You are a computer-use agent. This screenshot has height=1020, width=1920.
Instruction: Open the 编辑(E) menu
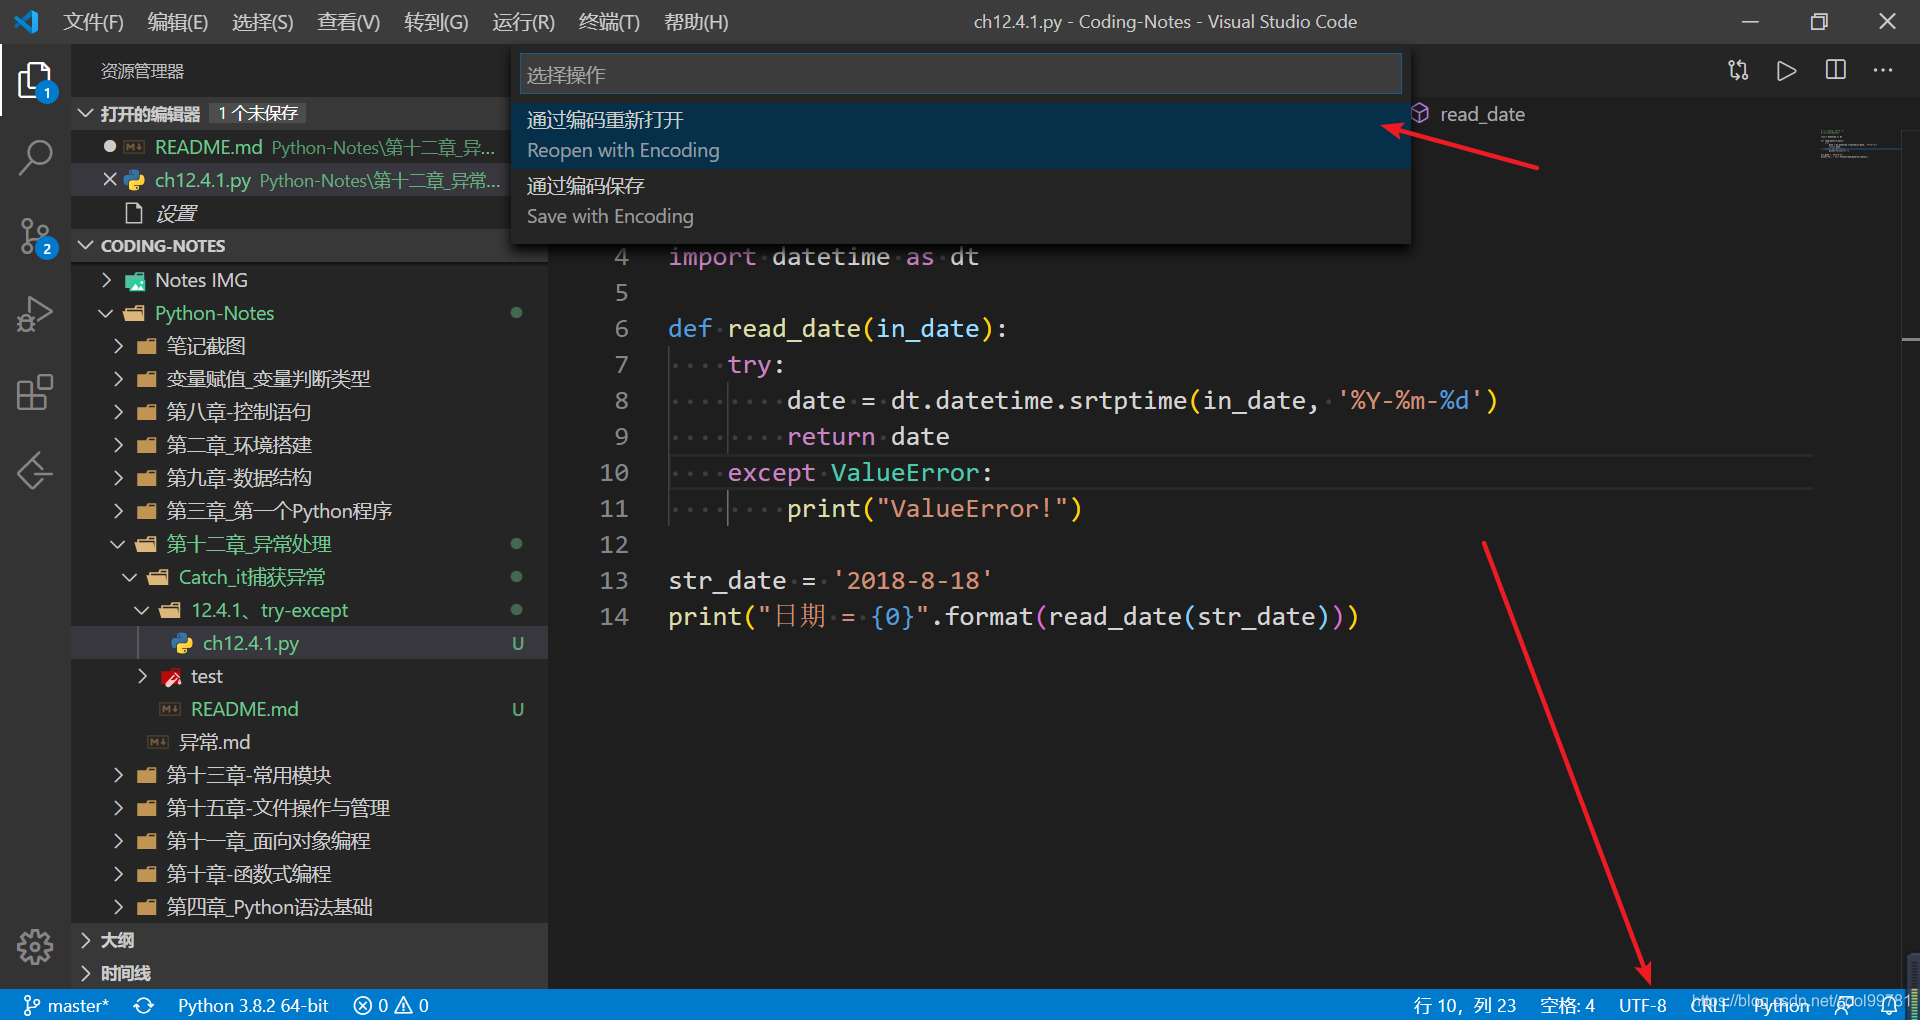177,22
